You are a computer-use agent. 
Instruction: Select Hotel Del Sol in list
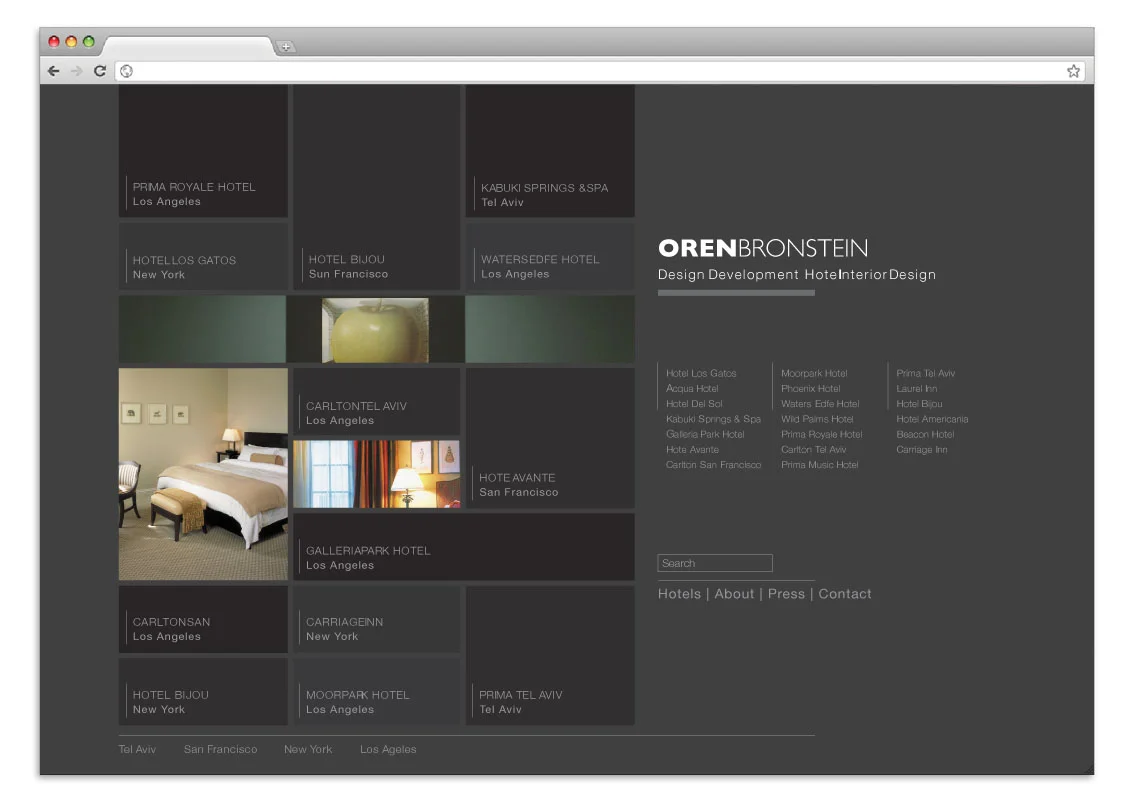coord(694,404)
